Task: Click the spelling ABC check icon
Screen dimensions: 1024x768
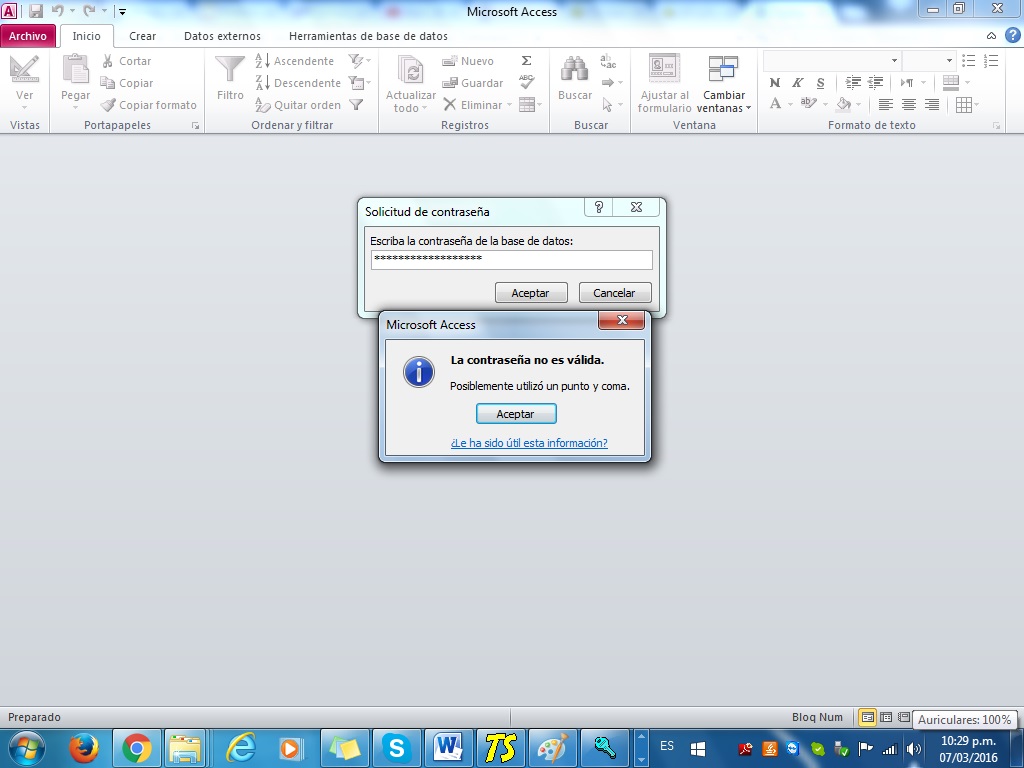Action: pos(526,82)
